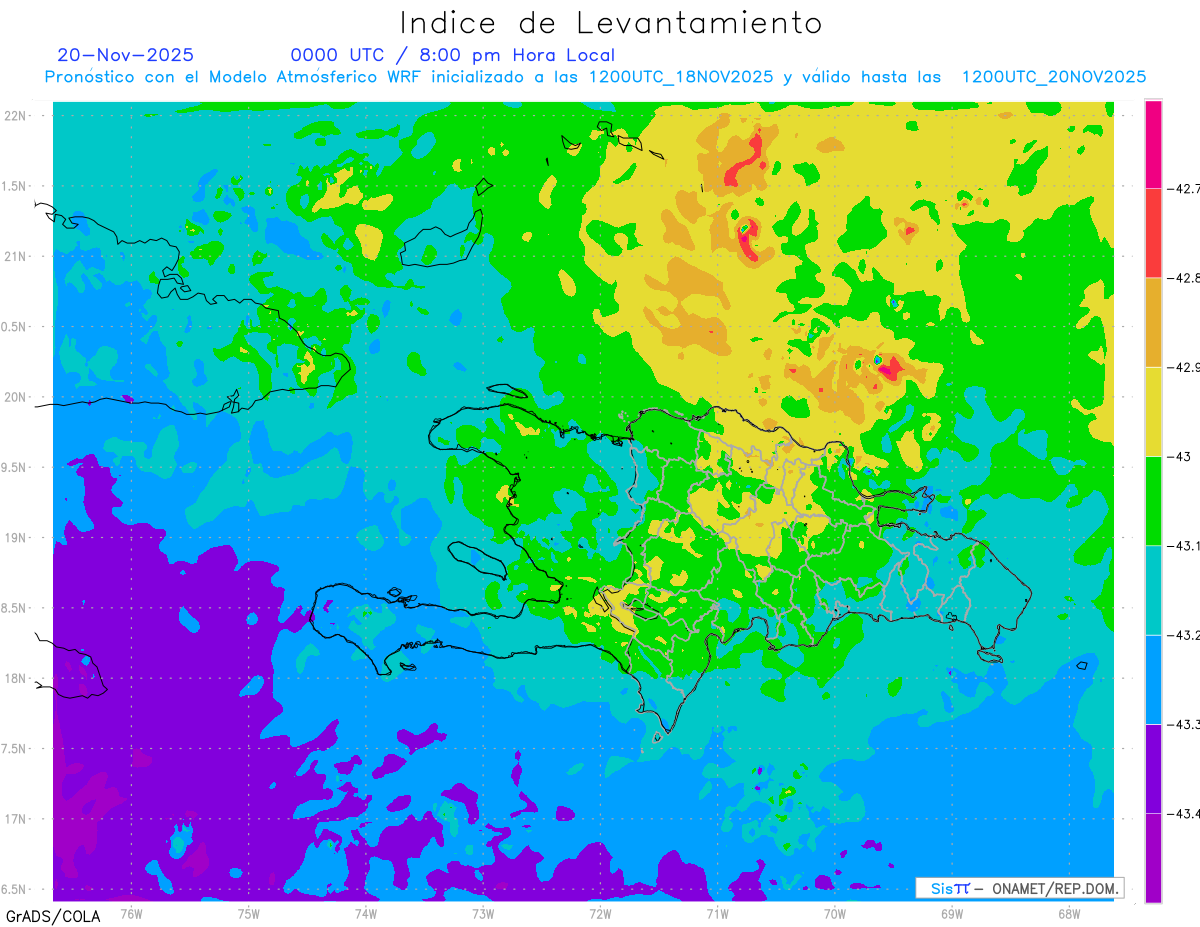Click the legend value "-42.7"

pos(1185,188)
